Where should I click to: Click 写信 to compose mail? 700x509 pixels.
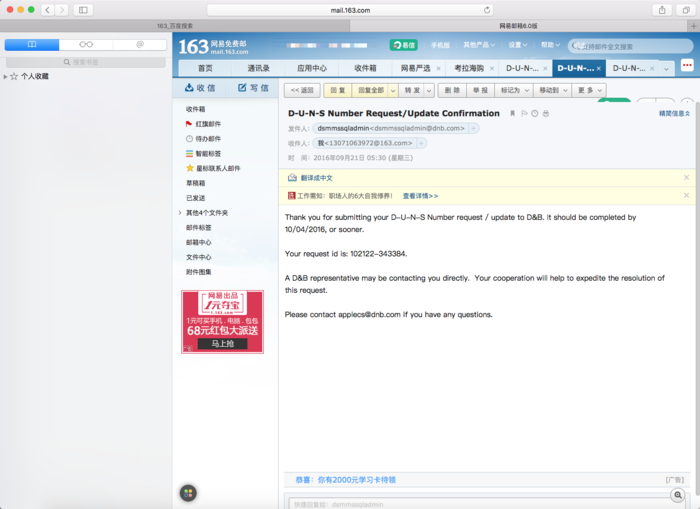coord(253,88)
